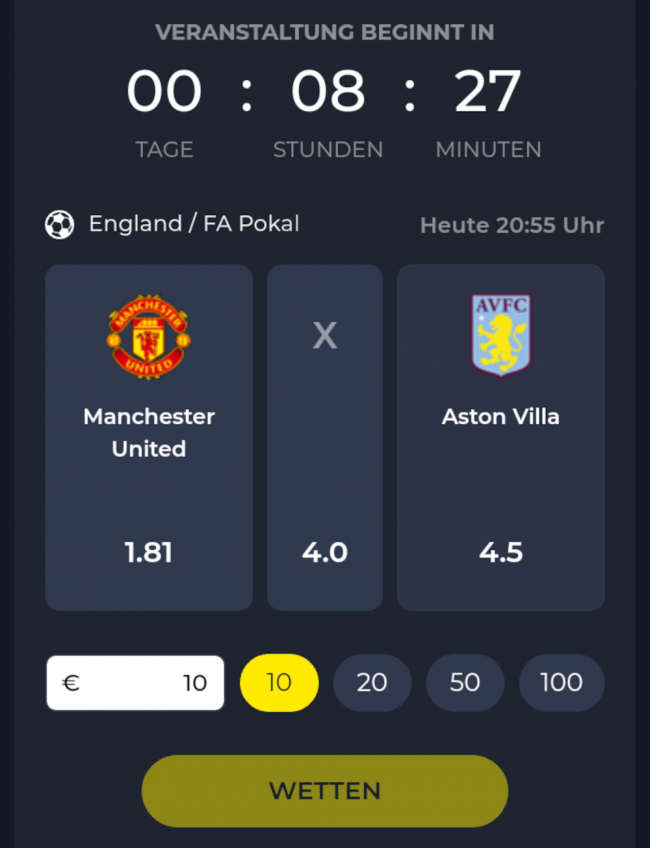The width and height of the screenshot is (650, 848).
Task: Click the Manchester United club crest
Action: pos(149,336)
